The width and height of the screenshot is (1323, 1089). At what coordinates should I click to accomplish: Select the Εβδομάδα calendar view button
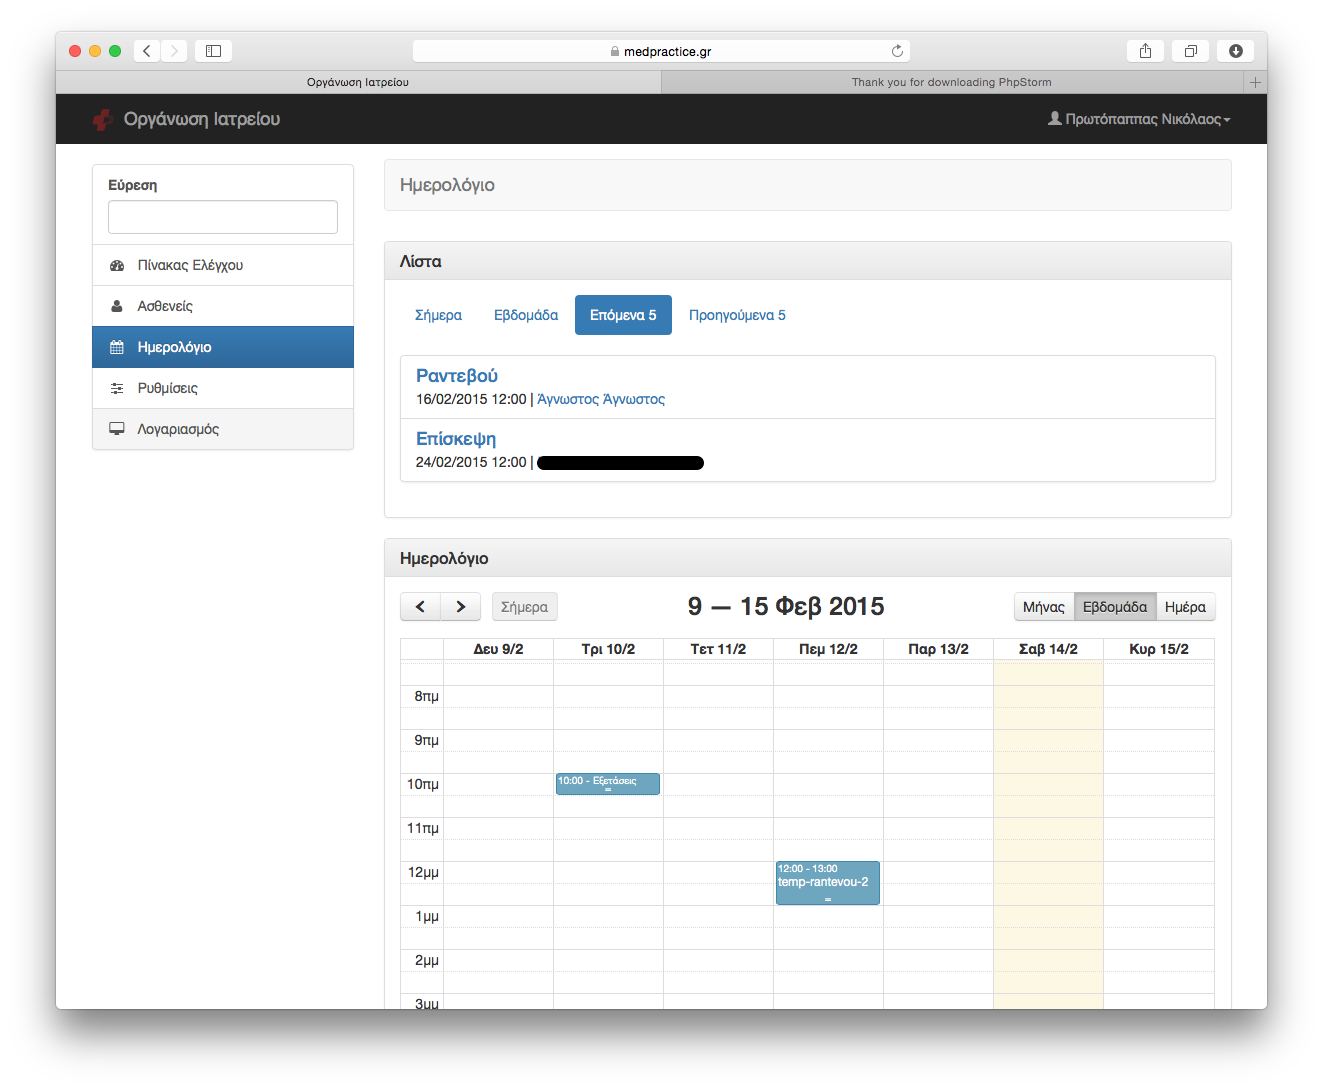coord(1114,607)
